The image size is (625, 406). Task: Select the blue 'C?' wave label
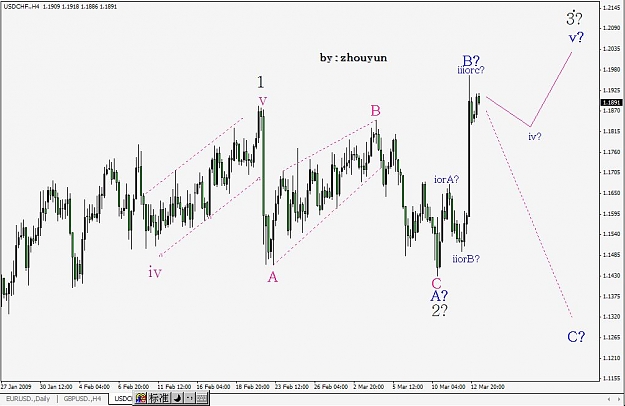[576, 337]
